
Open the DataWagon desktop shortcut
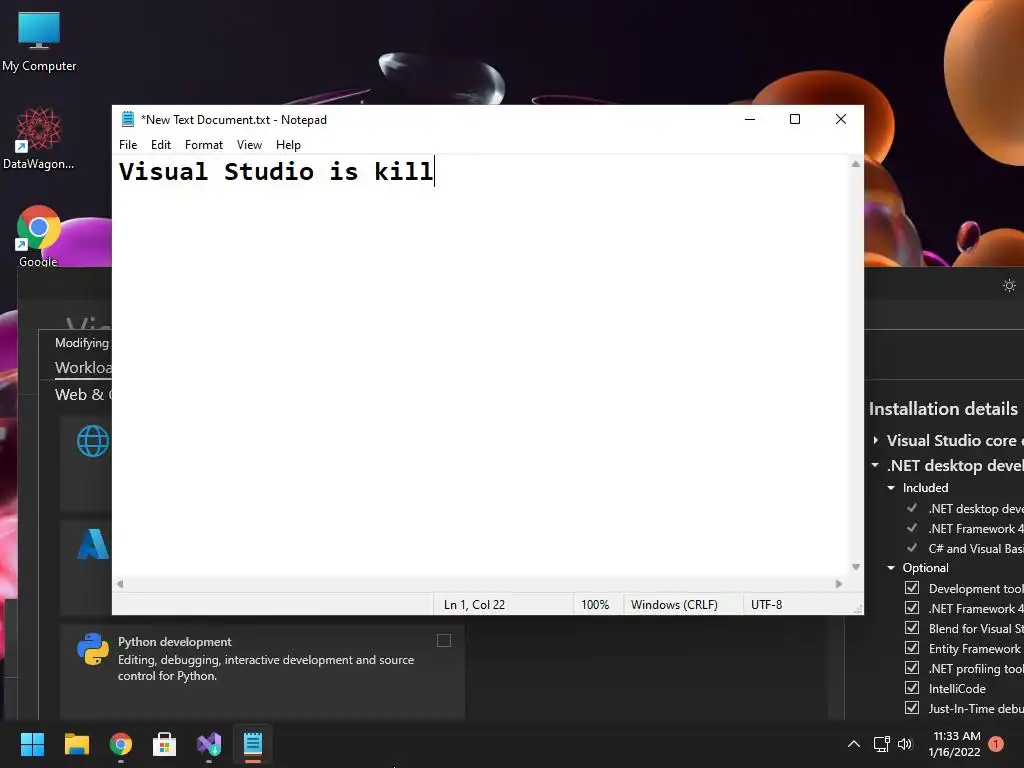[x=39, y=138]
